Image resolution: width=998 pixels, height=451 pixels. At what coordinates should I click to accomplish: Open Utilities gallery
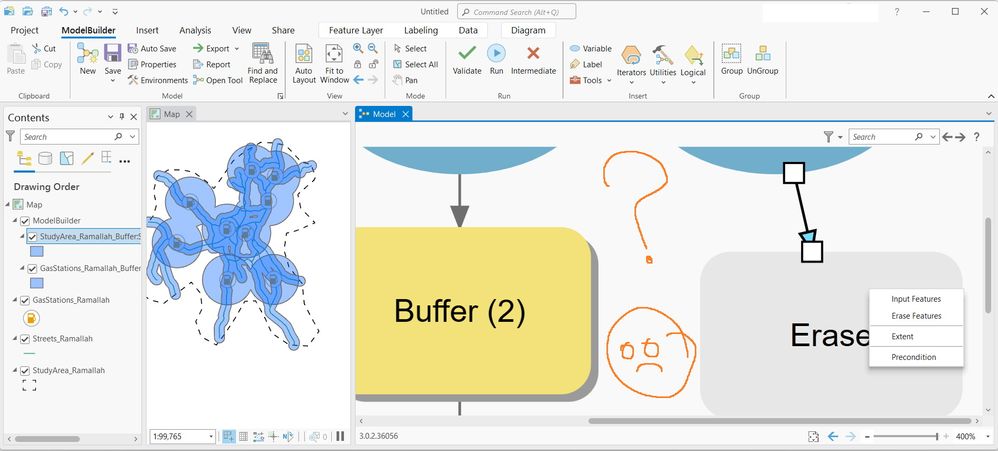663,64
